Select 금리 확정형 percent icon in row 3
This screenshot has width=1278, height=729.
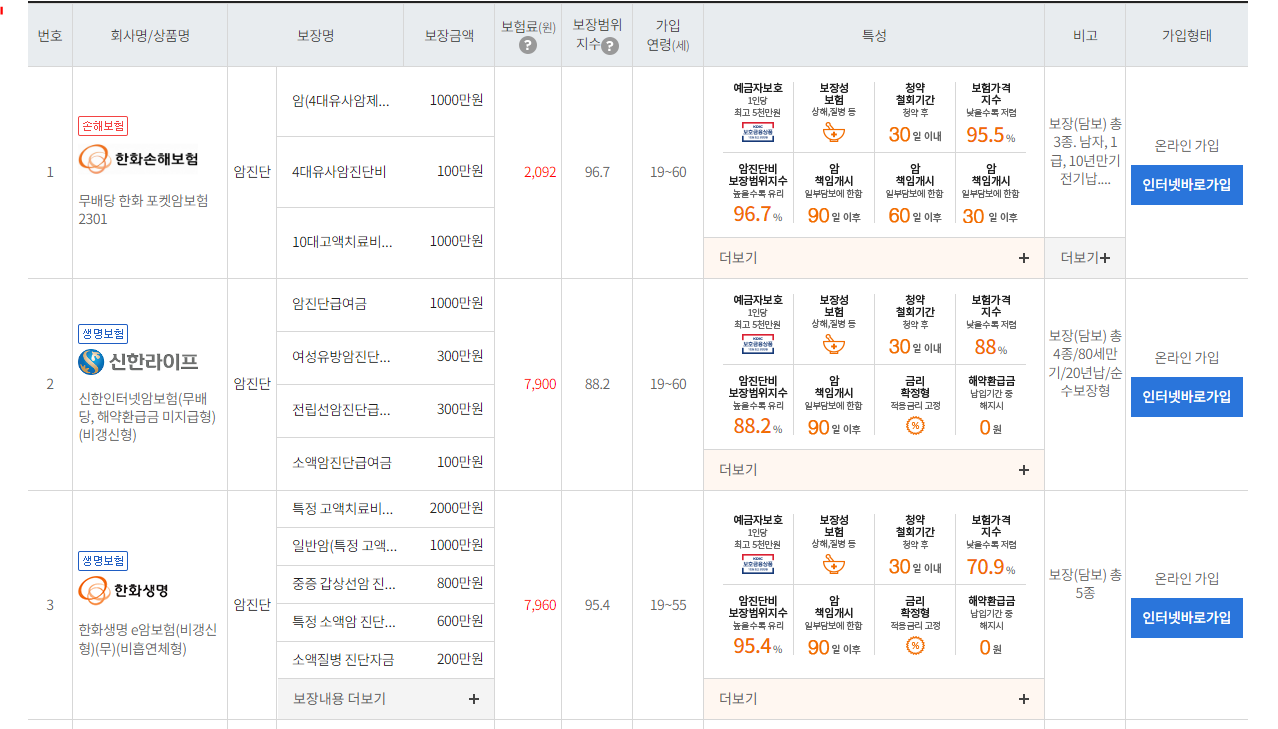[915, 645]
